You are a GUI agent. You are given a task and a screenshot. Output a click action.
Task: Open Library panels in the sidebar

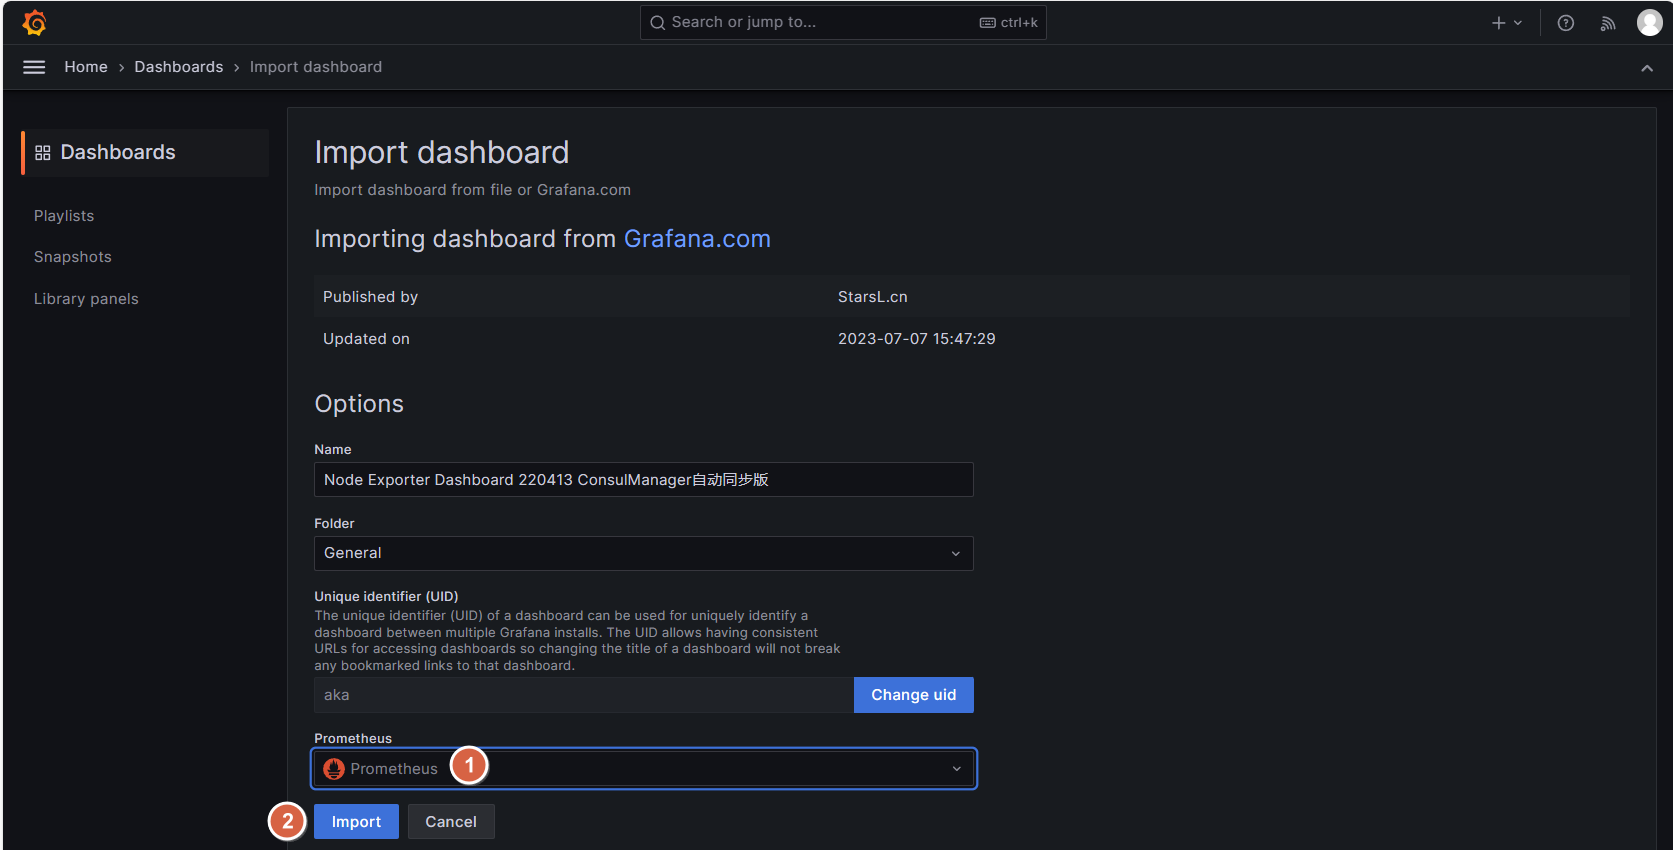[x=86, y=299]
